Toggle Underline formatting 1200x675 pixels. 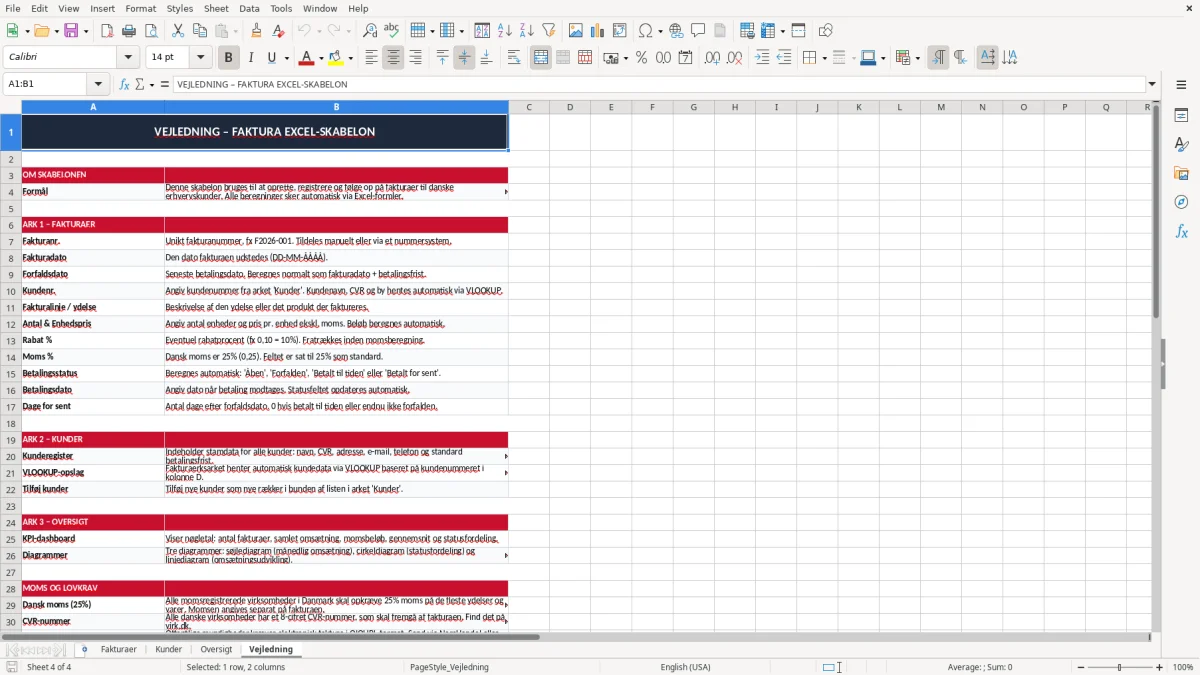click(271, 58)
